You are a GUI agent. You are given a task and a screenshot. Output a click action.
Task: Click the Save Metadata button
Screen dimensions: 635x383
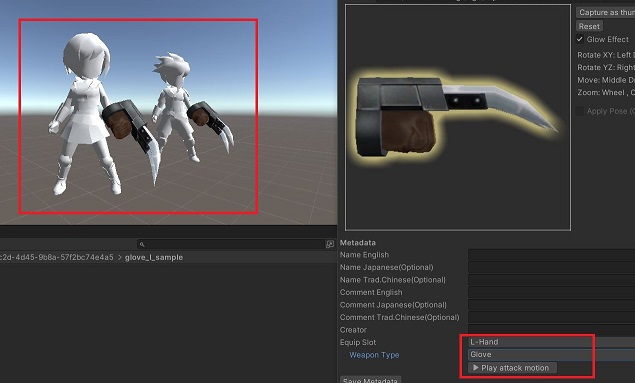pos(371,380)
